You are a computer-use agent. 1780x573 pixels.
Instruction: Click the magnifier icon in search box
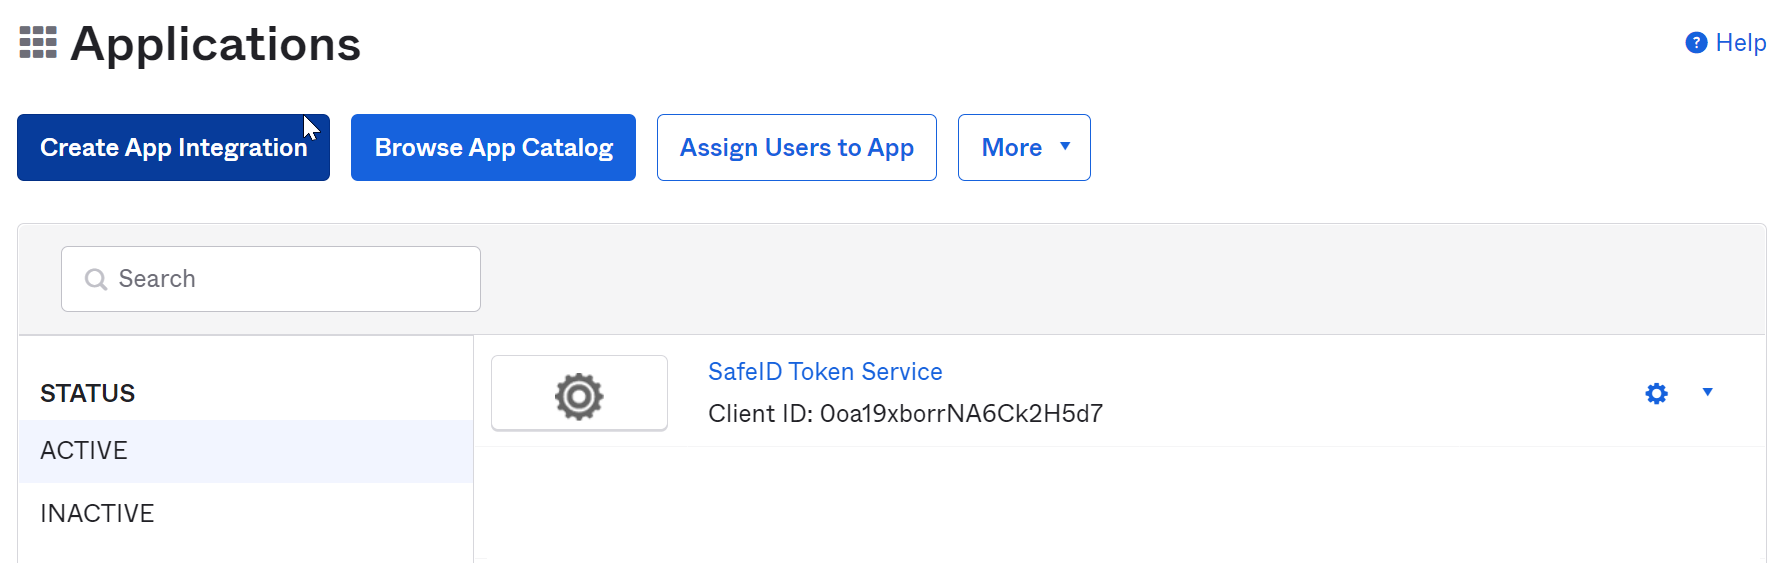click(96, 279)
